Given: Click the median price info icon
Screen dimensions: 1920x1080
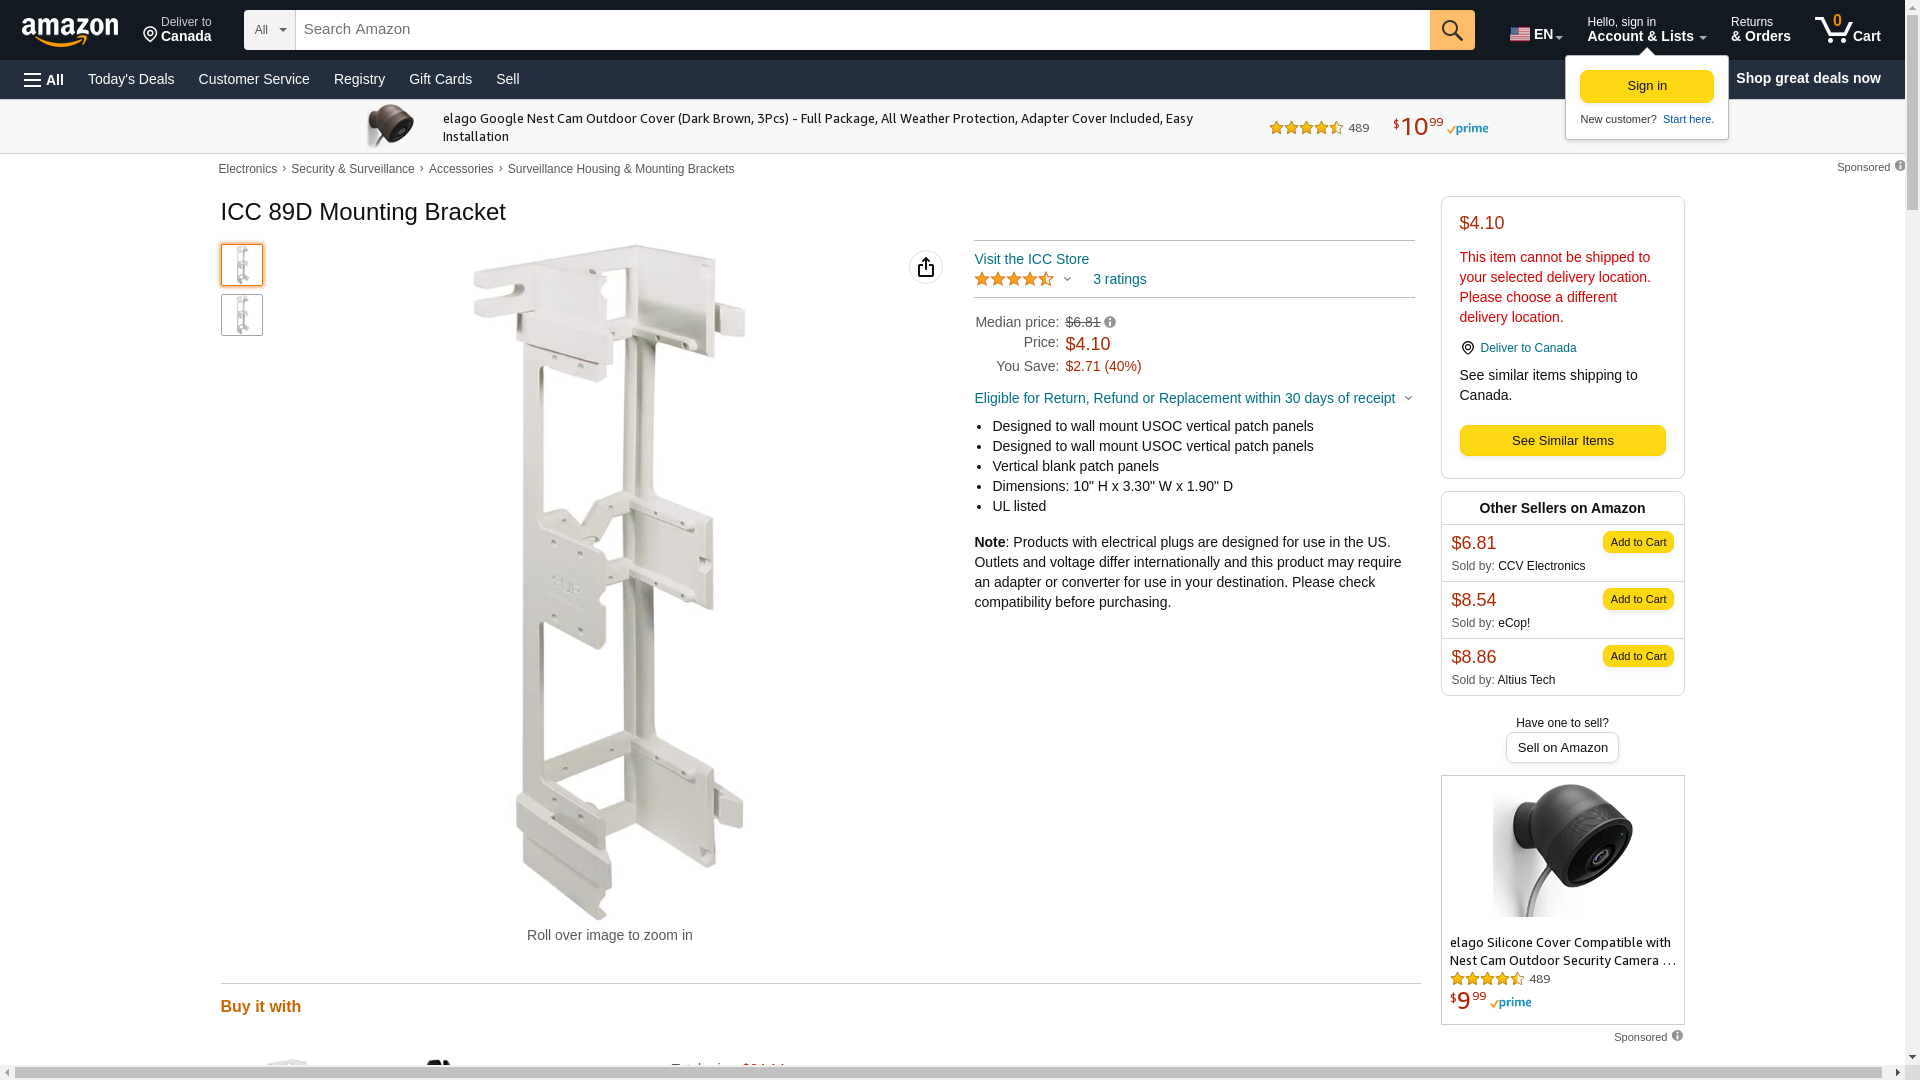Looking at the screenshot, I should [x=1110, y=322].
